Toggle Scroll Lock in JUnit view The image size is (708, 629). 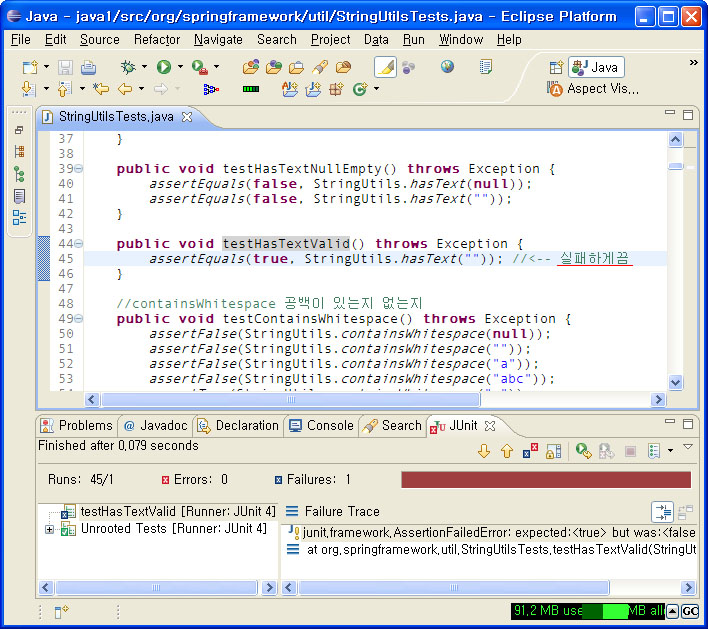554,451
